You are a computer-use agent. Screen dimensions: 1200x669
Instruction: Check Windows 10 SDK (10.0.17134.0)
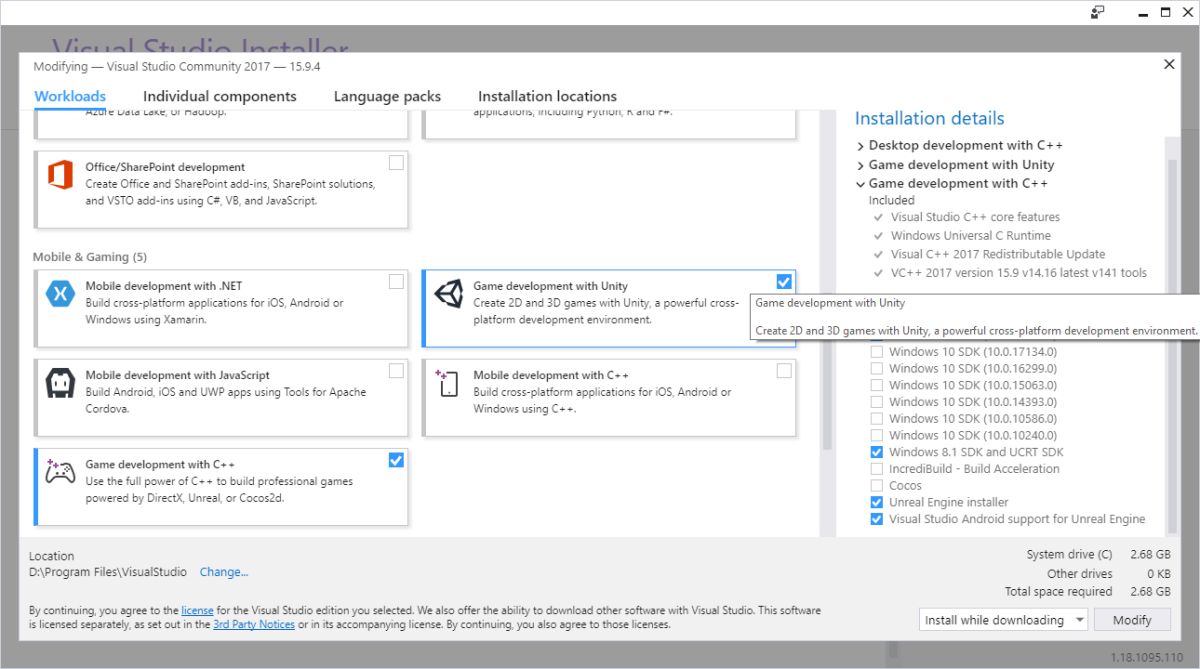pyautogui.click(x=877, y=352)
